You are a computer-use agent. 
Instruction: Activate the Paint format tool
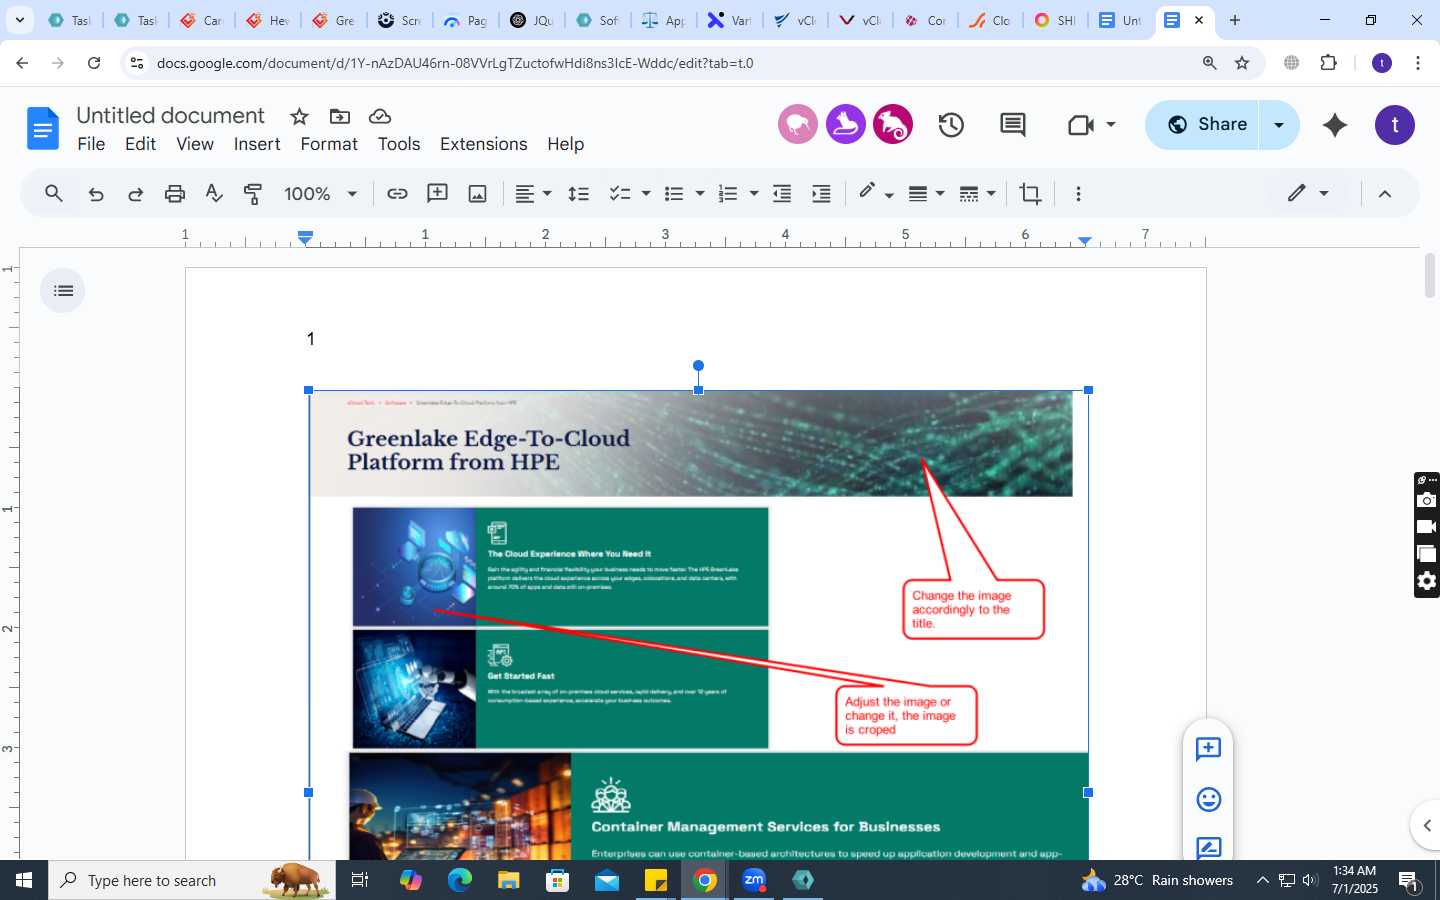253,194
